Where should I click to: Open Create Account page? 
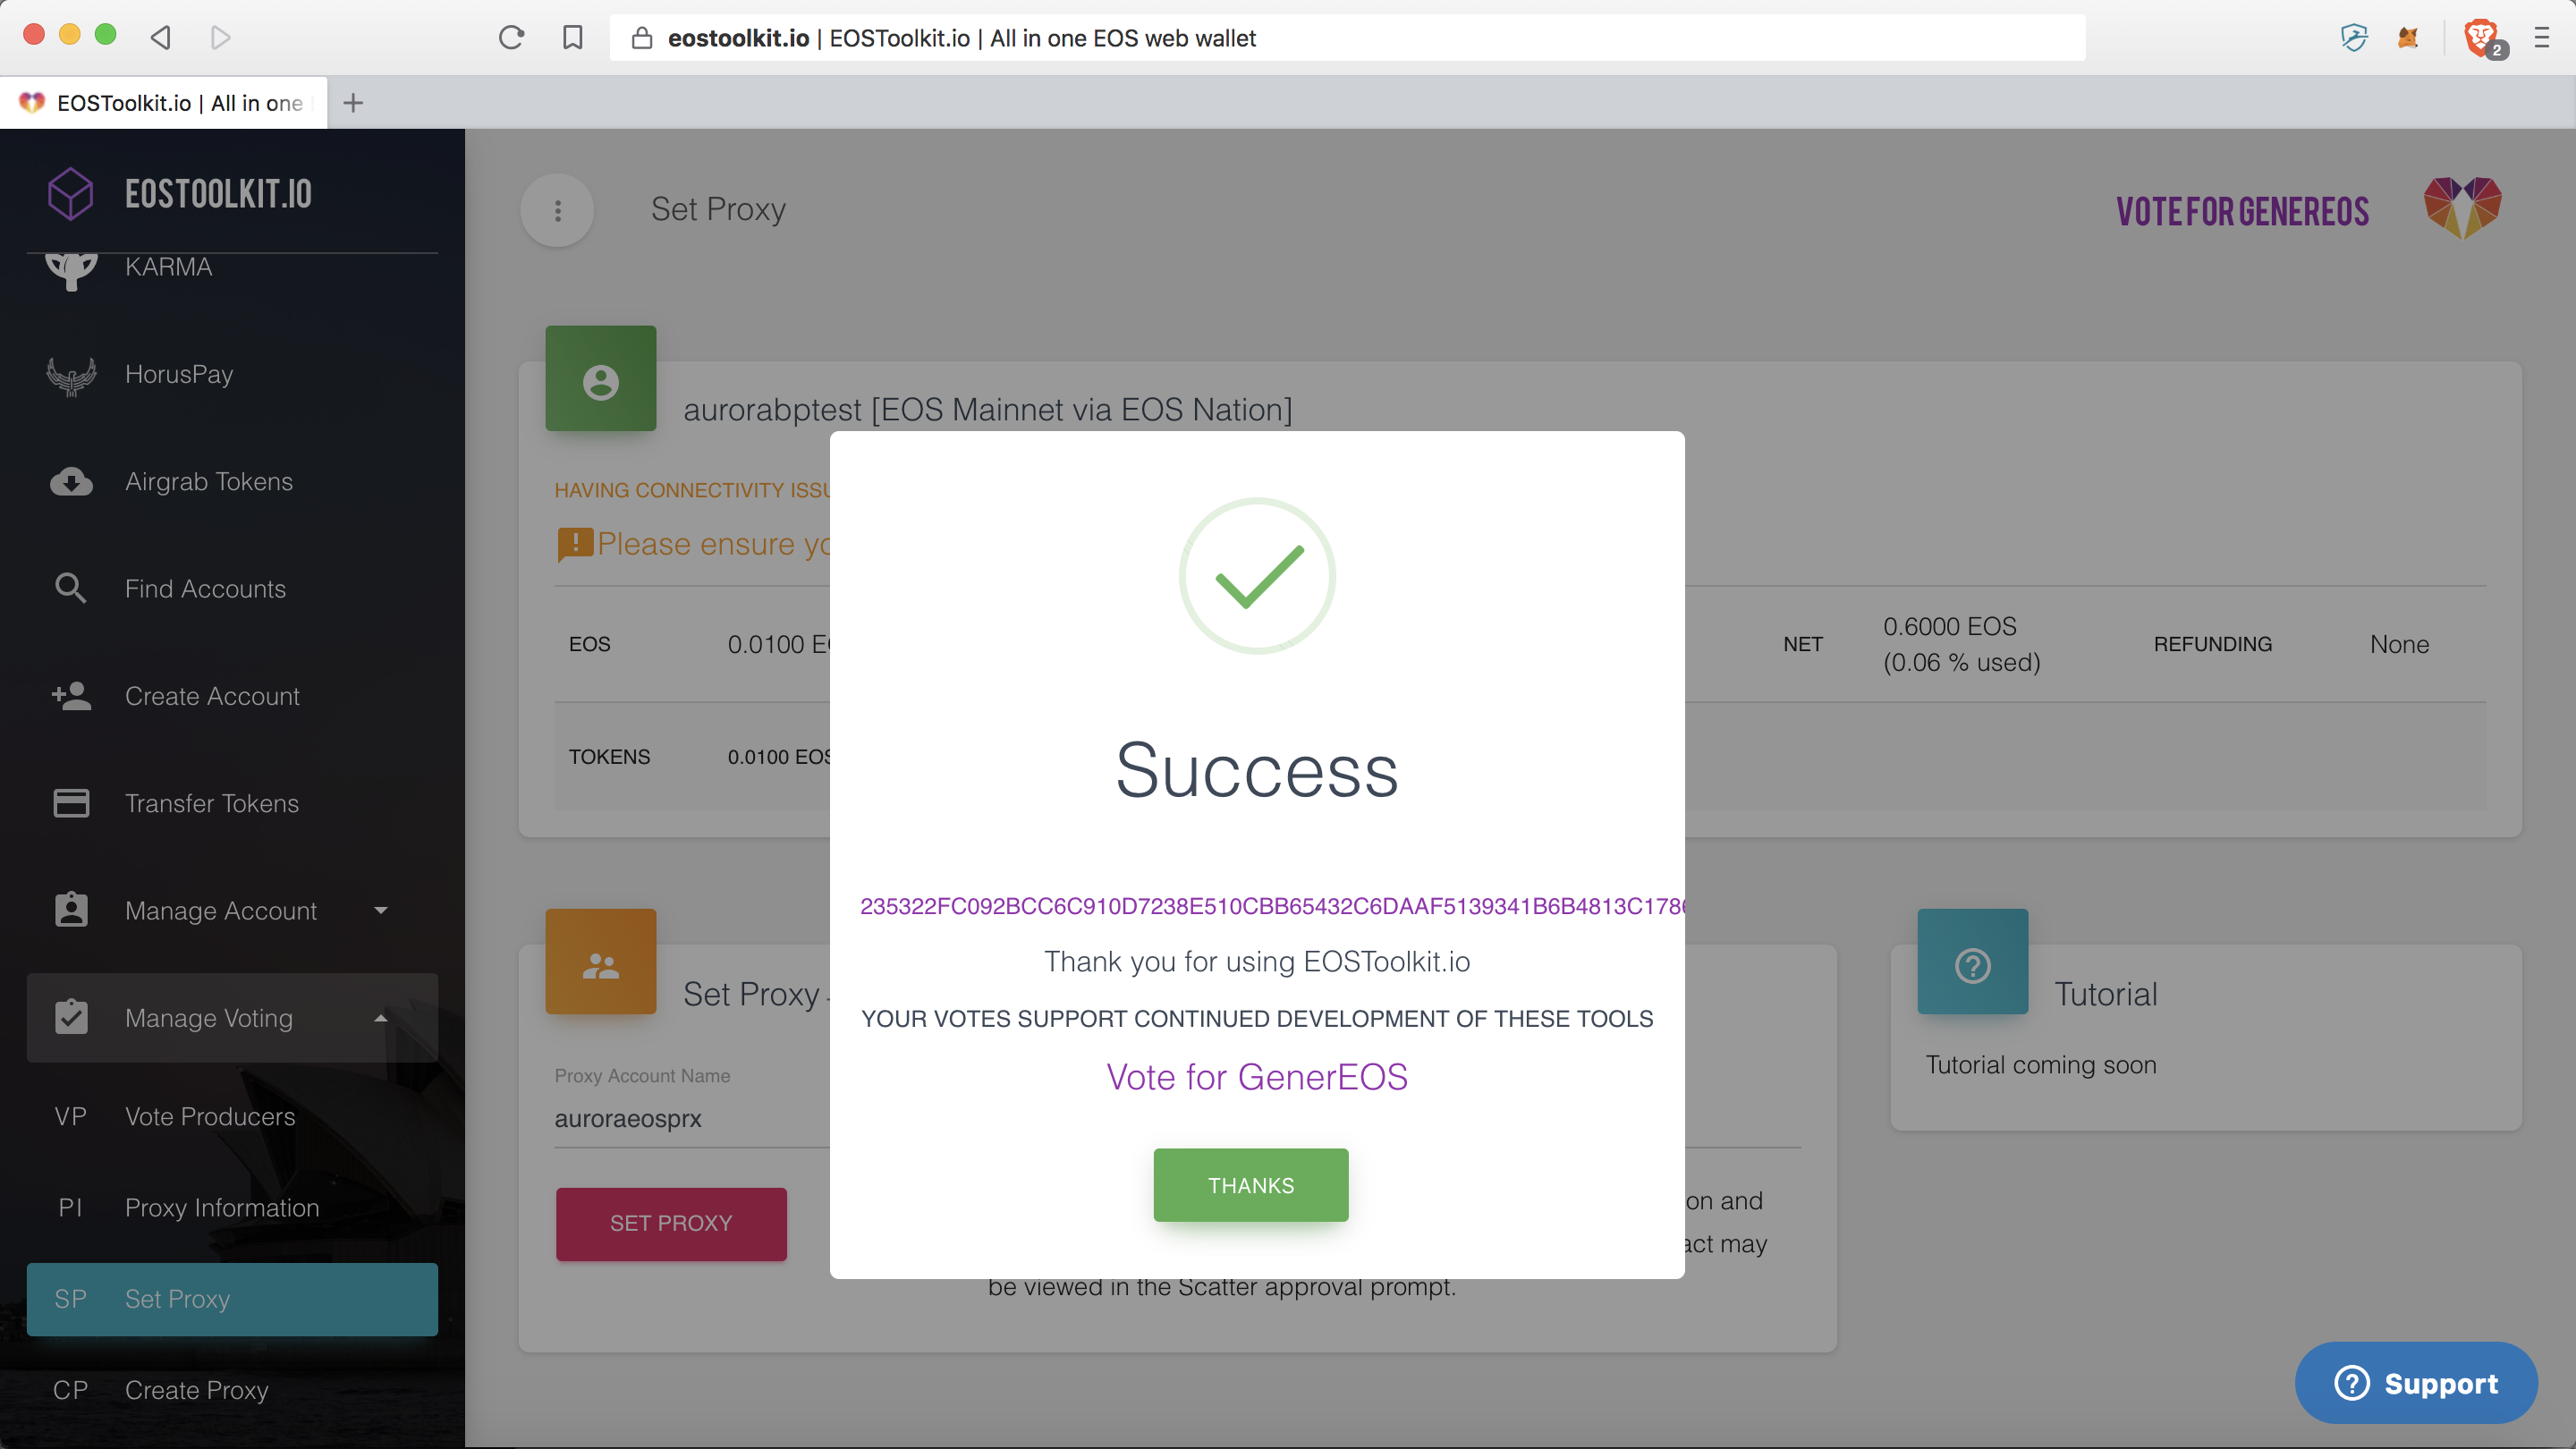pos(232,696)
